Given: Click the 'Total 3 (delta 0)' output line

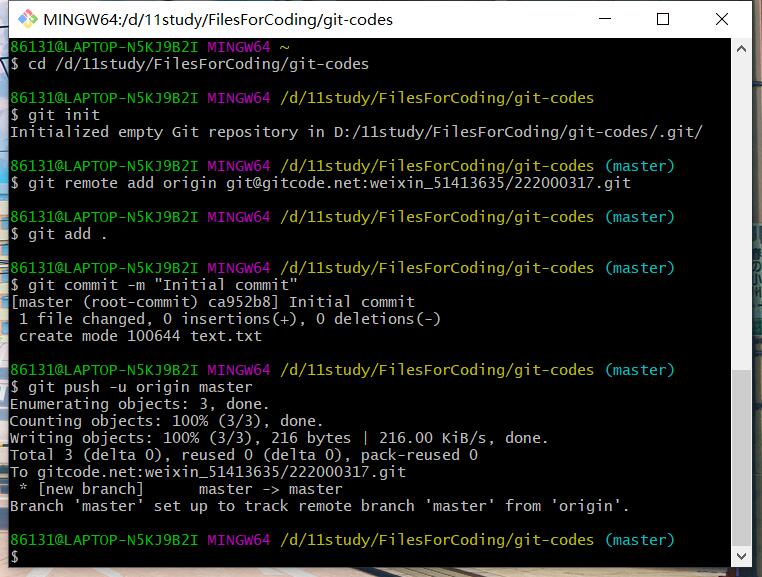Looking at the screenshot, I should (244, 455).
